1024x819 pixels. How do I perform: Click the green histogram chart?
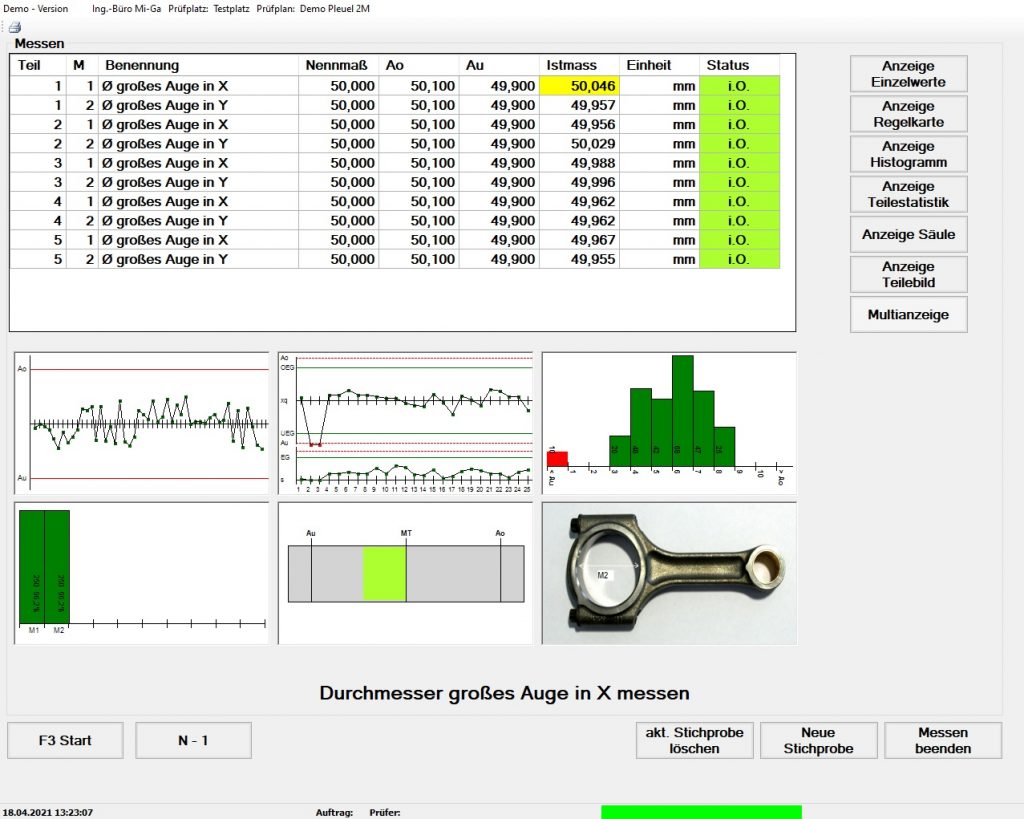tap(668, 421)
